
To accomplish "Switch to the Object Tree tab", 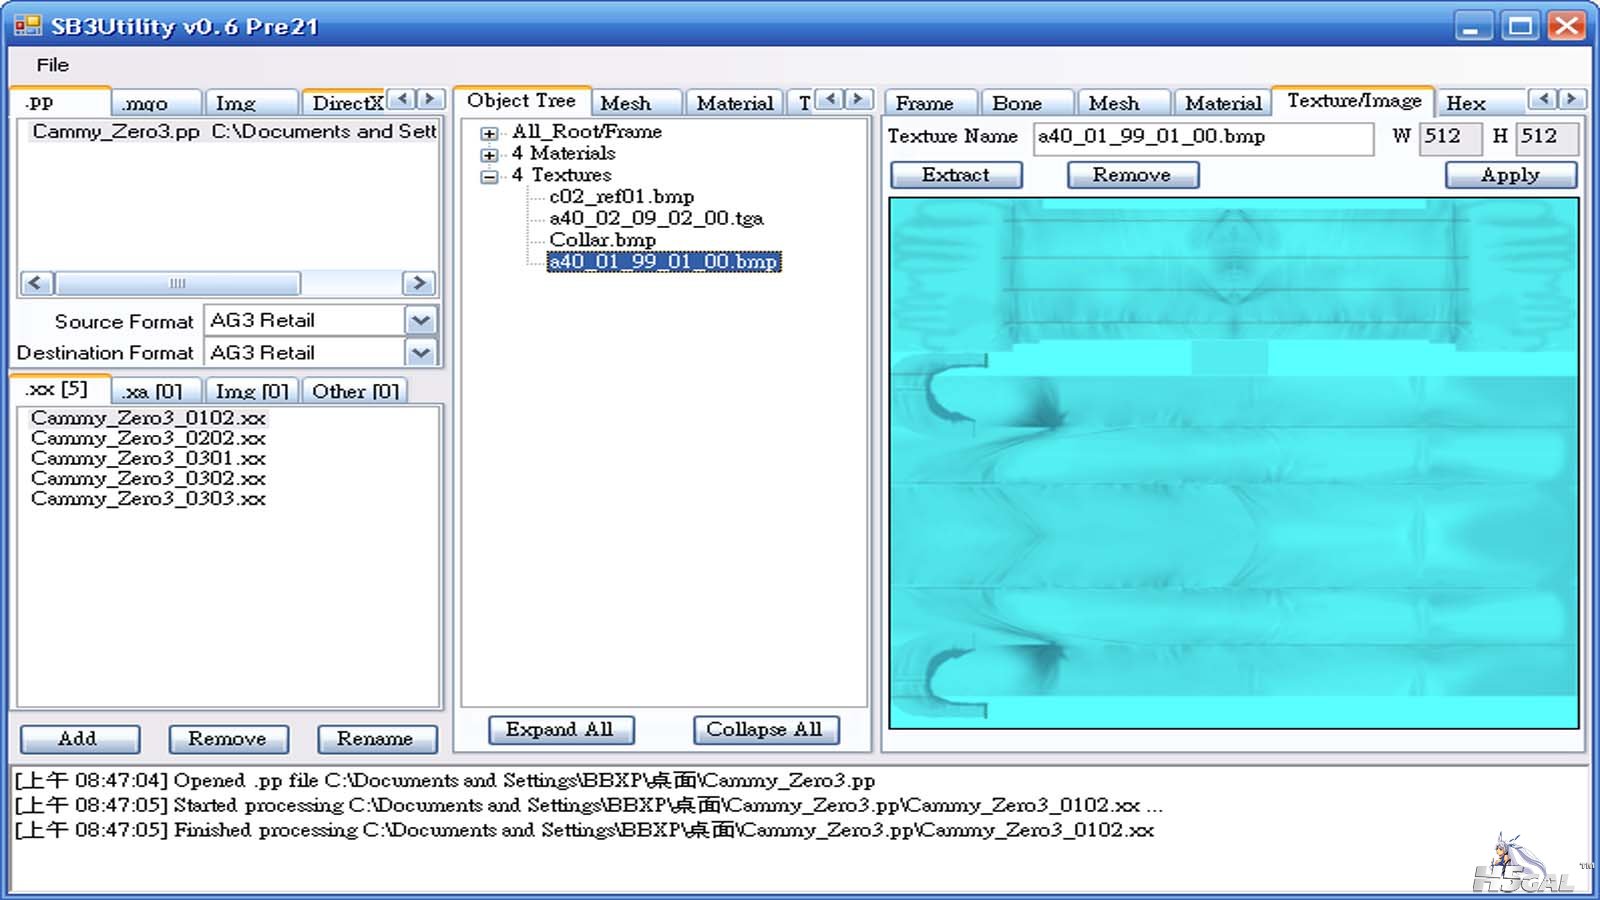I will click(x=521, y=101).
